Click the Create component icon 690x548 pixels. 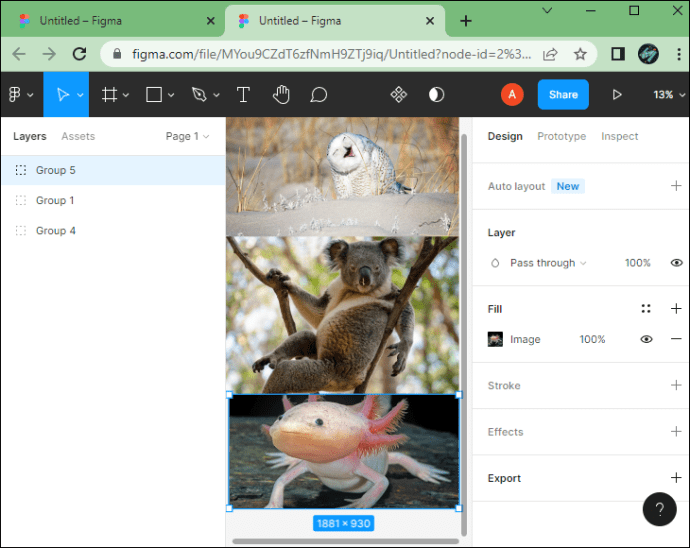tap(399, 94)
